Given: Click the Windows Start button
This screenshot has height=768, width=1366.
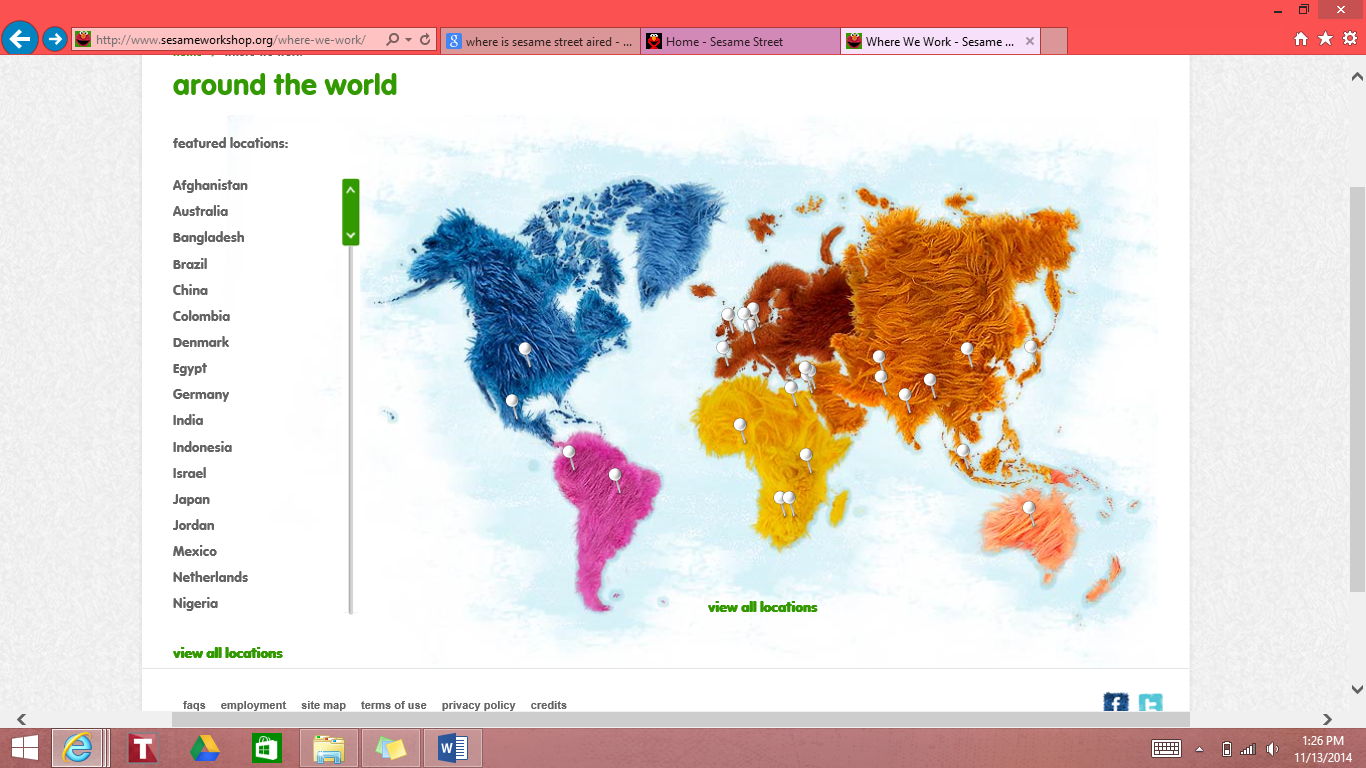Looking at the screenshot, I should 25,748.
